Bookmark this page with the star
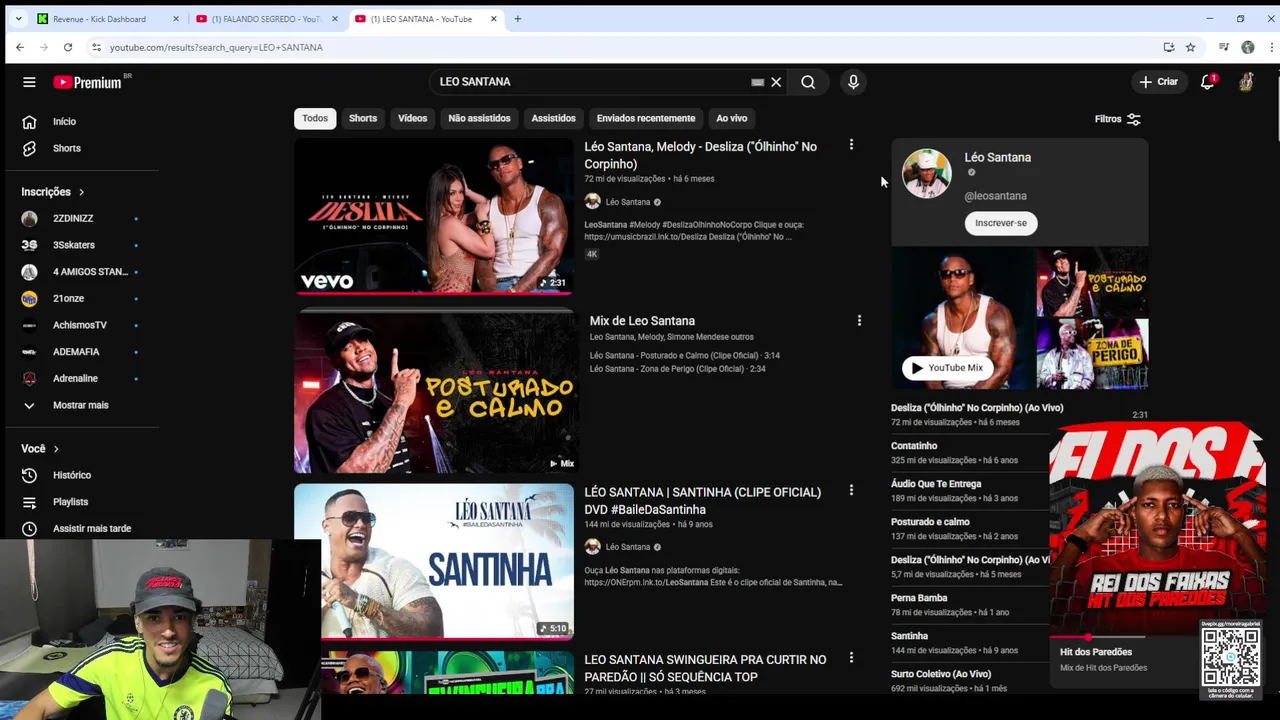This screenshot has width=1280, height=720. (1190, 47)
